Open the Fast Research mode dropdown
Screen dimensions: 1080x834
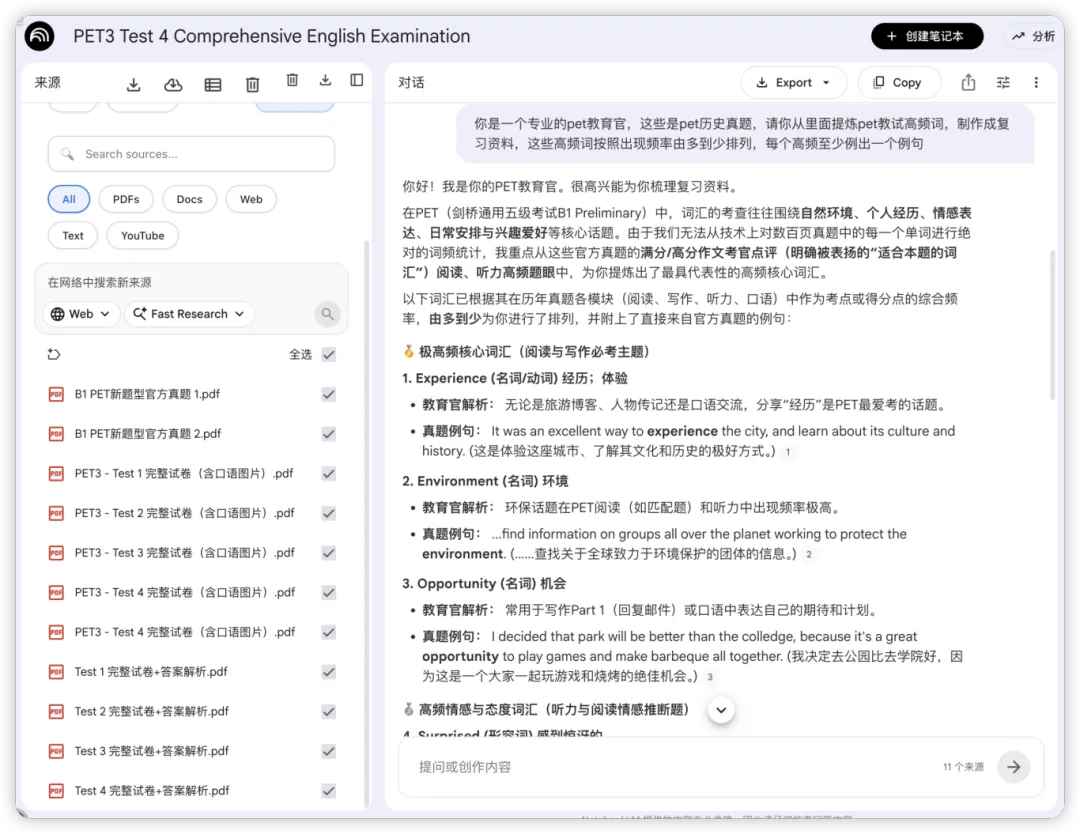click(189, 314)
